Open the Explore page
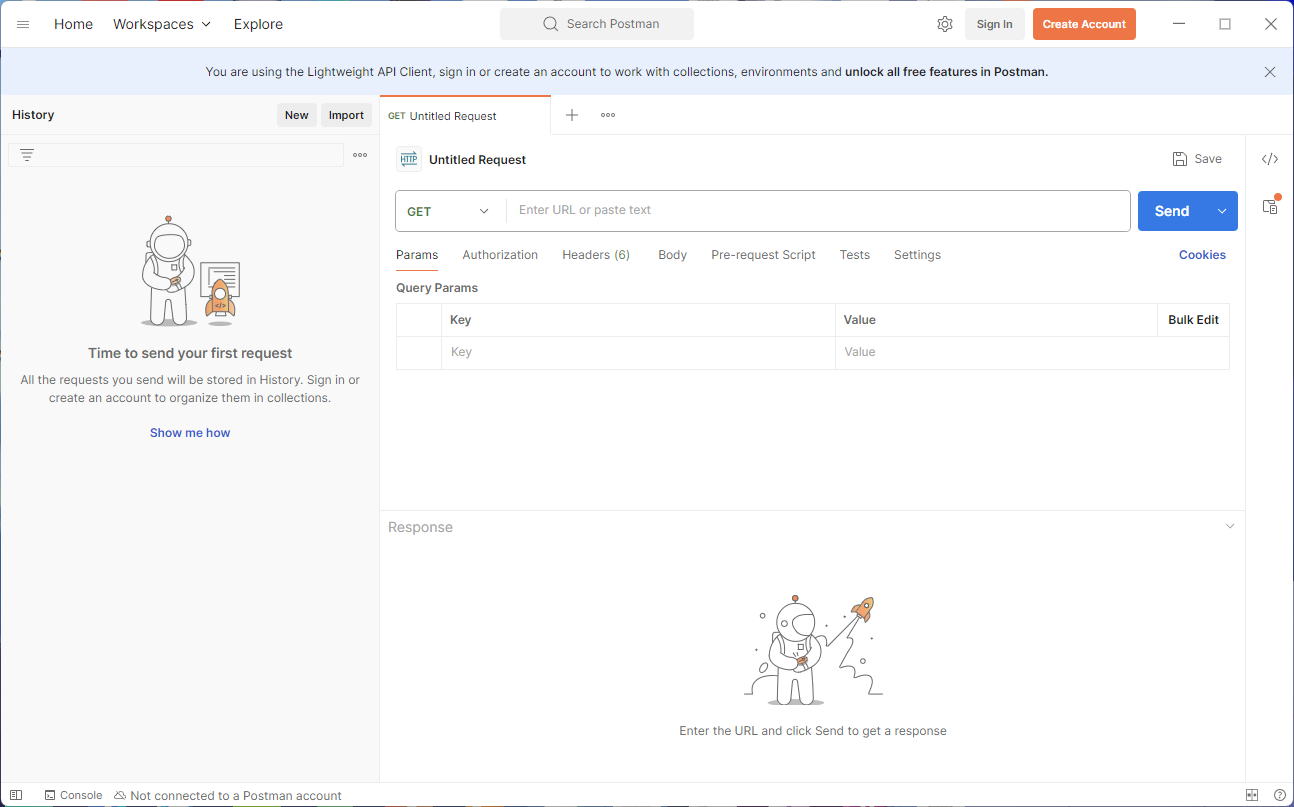Viewport: 1294px width, 807px height. [x=258, y=24]
